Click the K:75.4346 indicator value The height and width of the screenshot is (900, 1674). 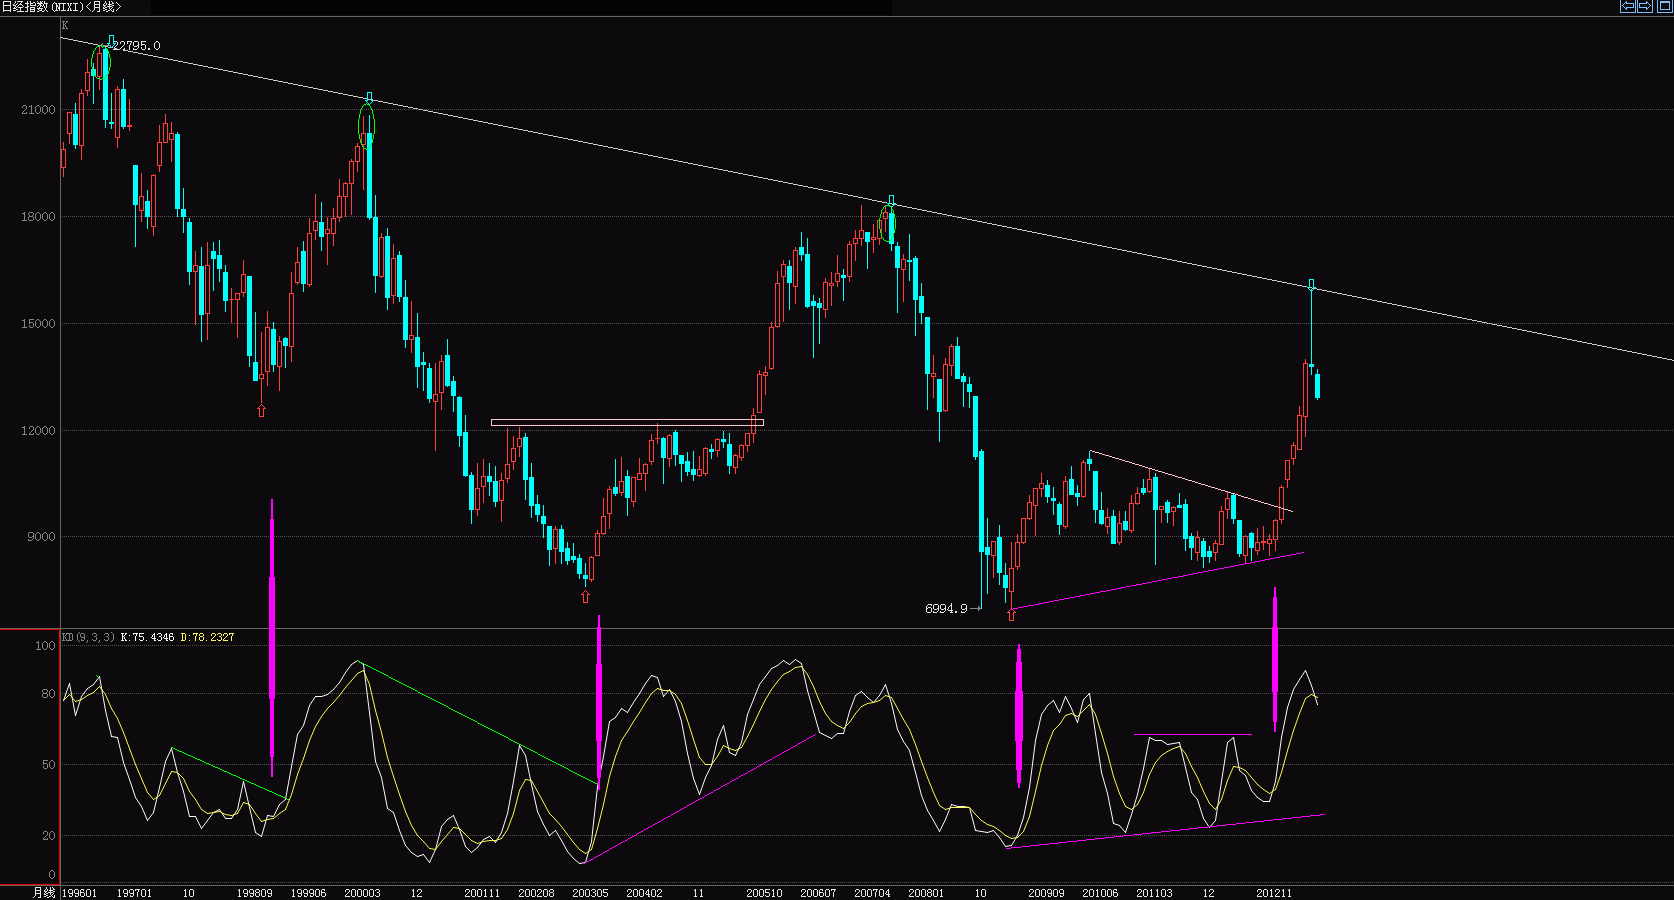(x=147, y=637)
